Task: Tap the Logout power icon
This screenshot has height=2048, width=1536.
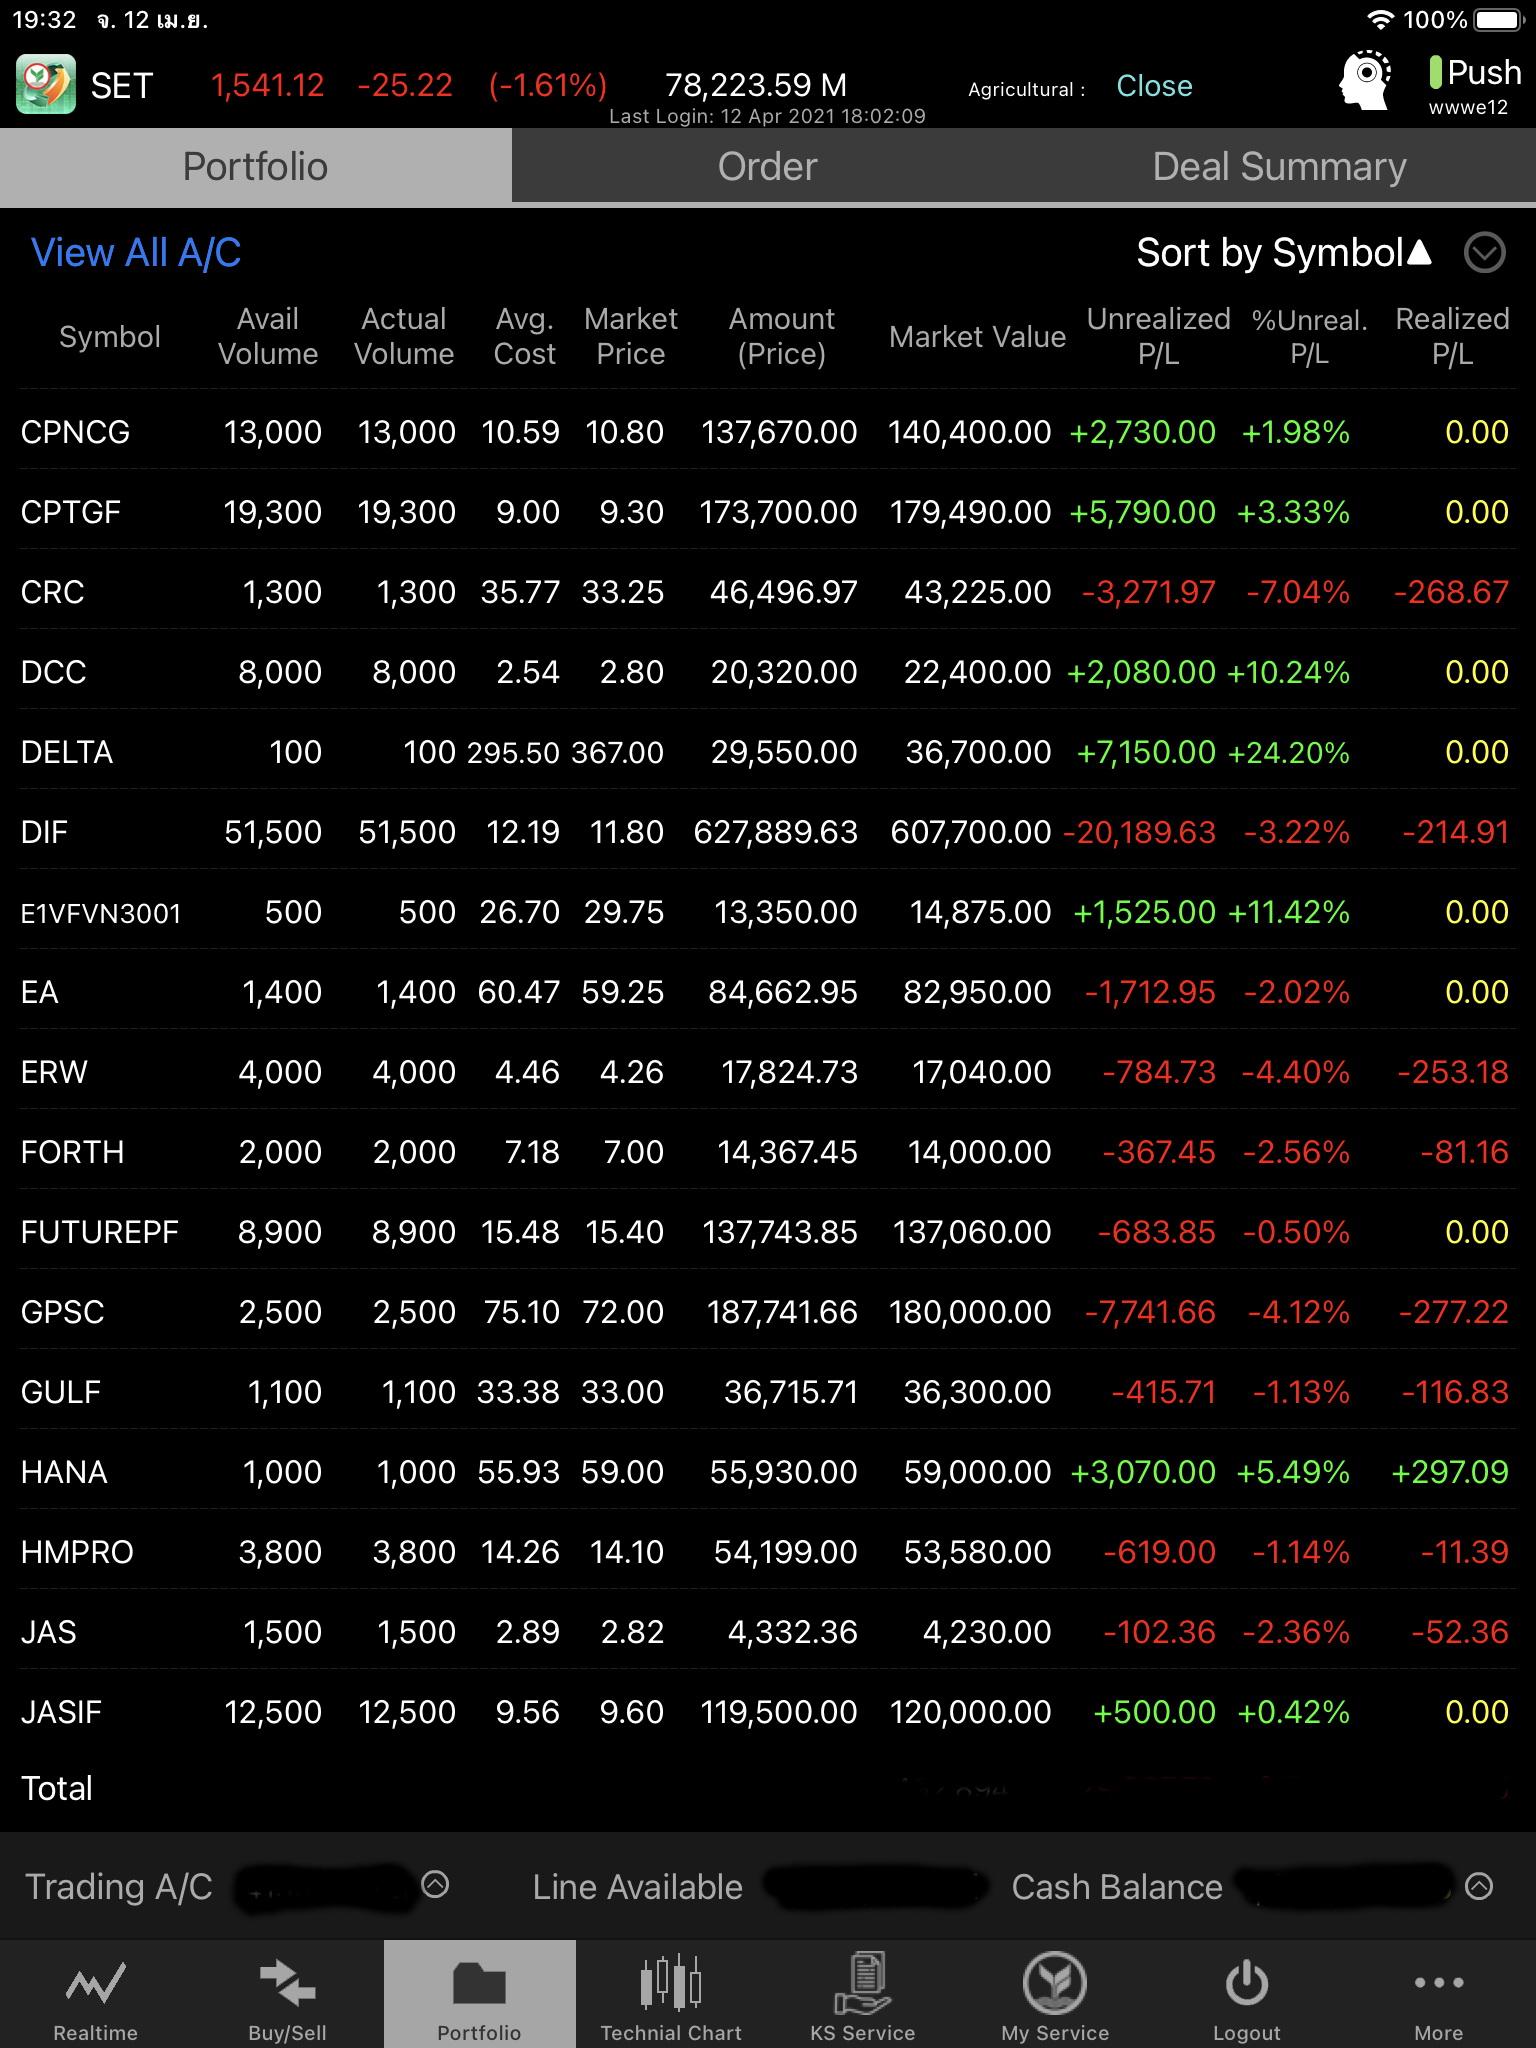Action: (x=1247, y=1982)
